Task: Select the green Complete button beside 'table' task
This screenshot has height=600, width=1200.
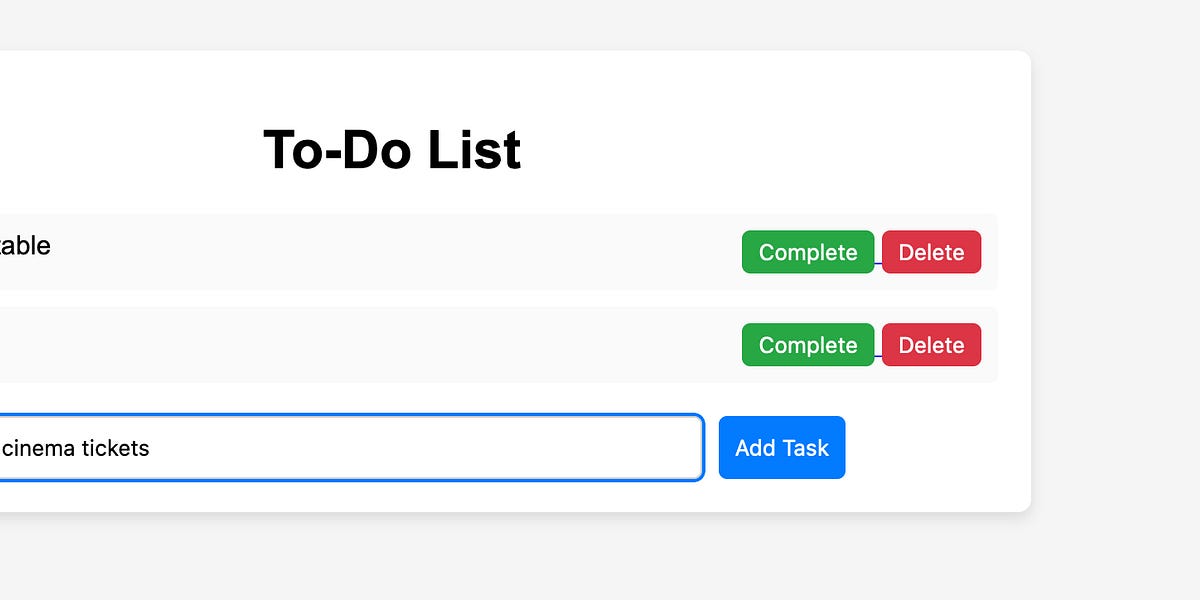Action: [808, 252]
